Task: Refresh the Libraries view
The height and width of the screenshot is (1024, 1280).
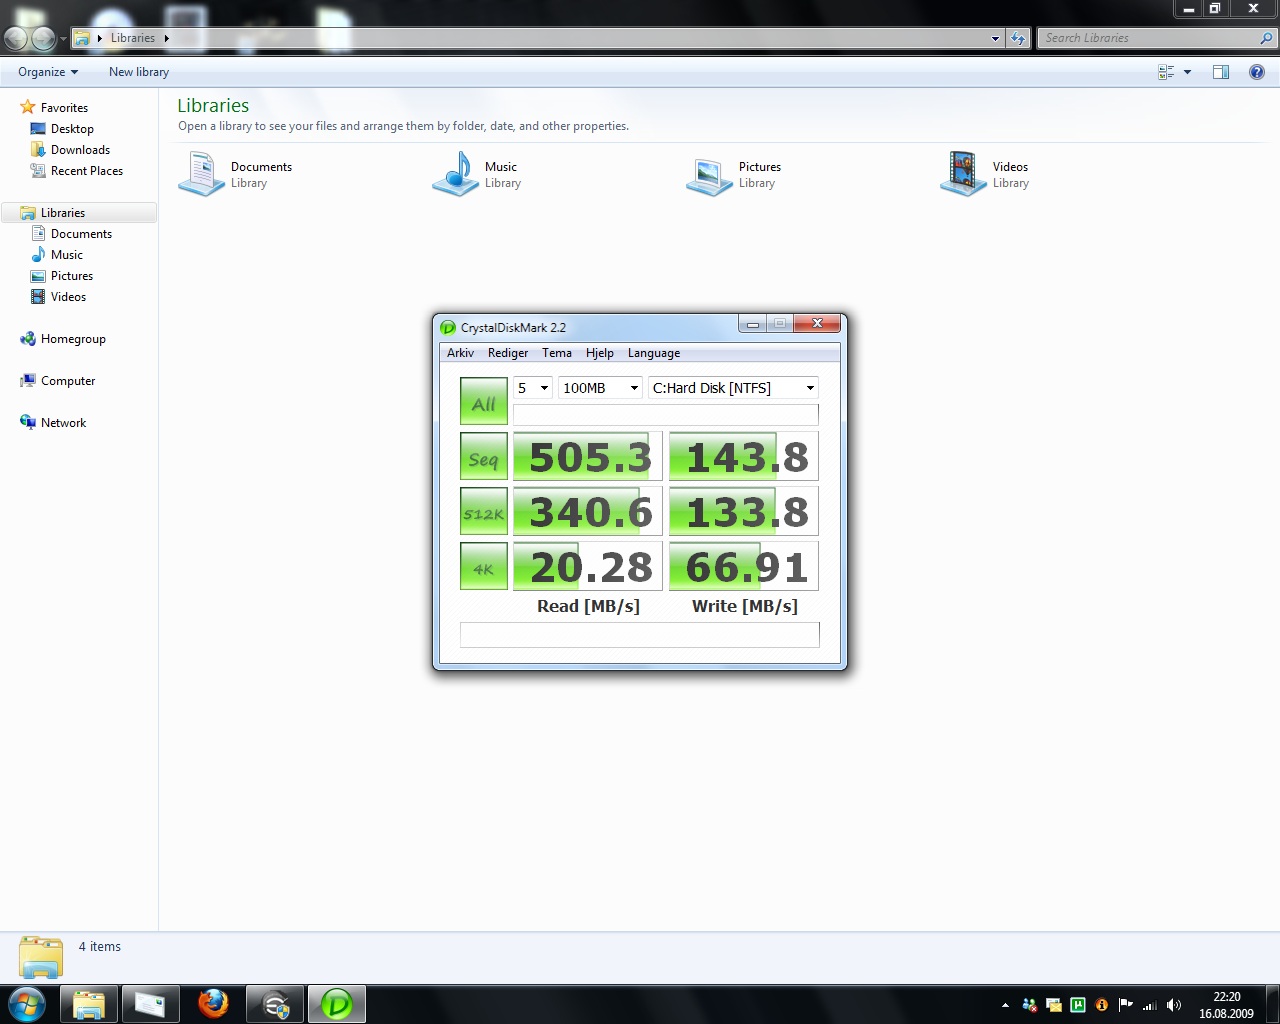Action: [x=1018, y=38]
